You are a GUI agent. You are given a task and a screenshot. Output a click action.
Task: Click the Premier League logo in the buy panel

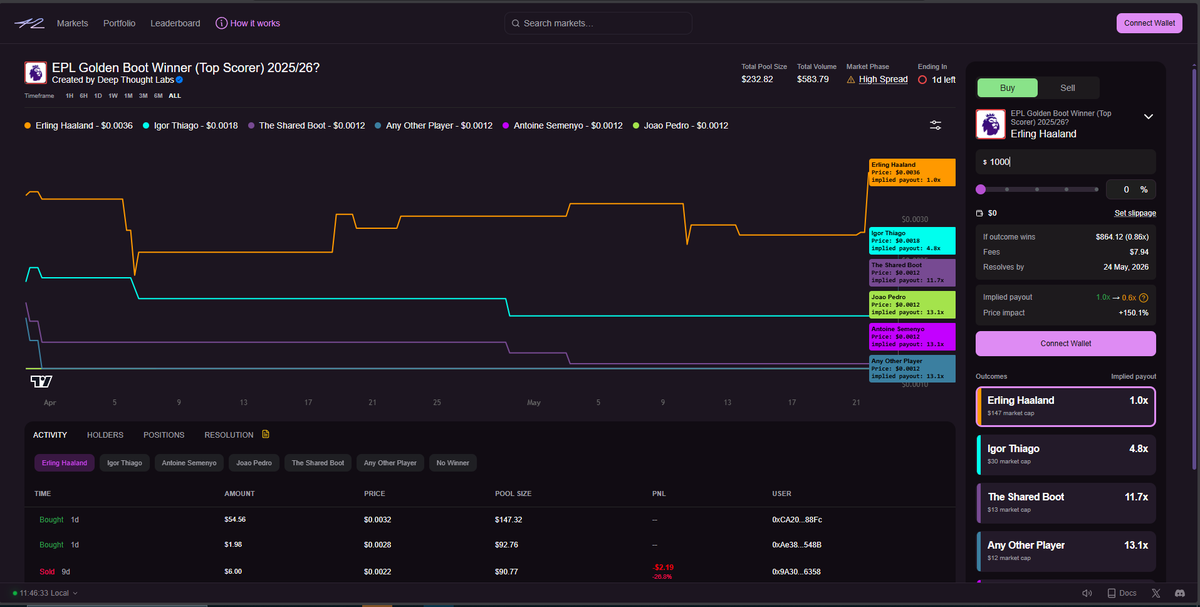990,124
